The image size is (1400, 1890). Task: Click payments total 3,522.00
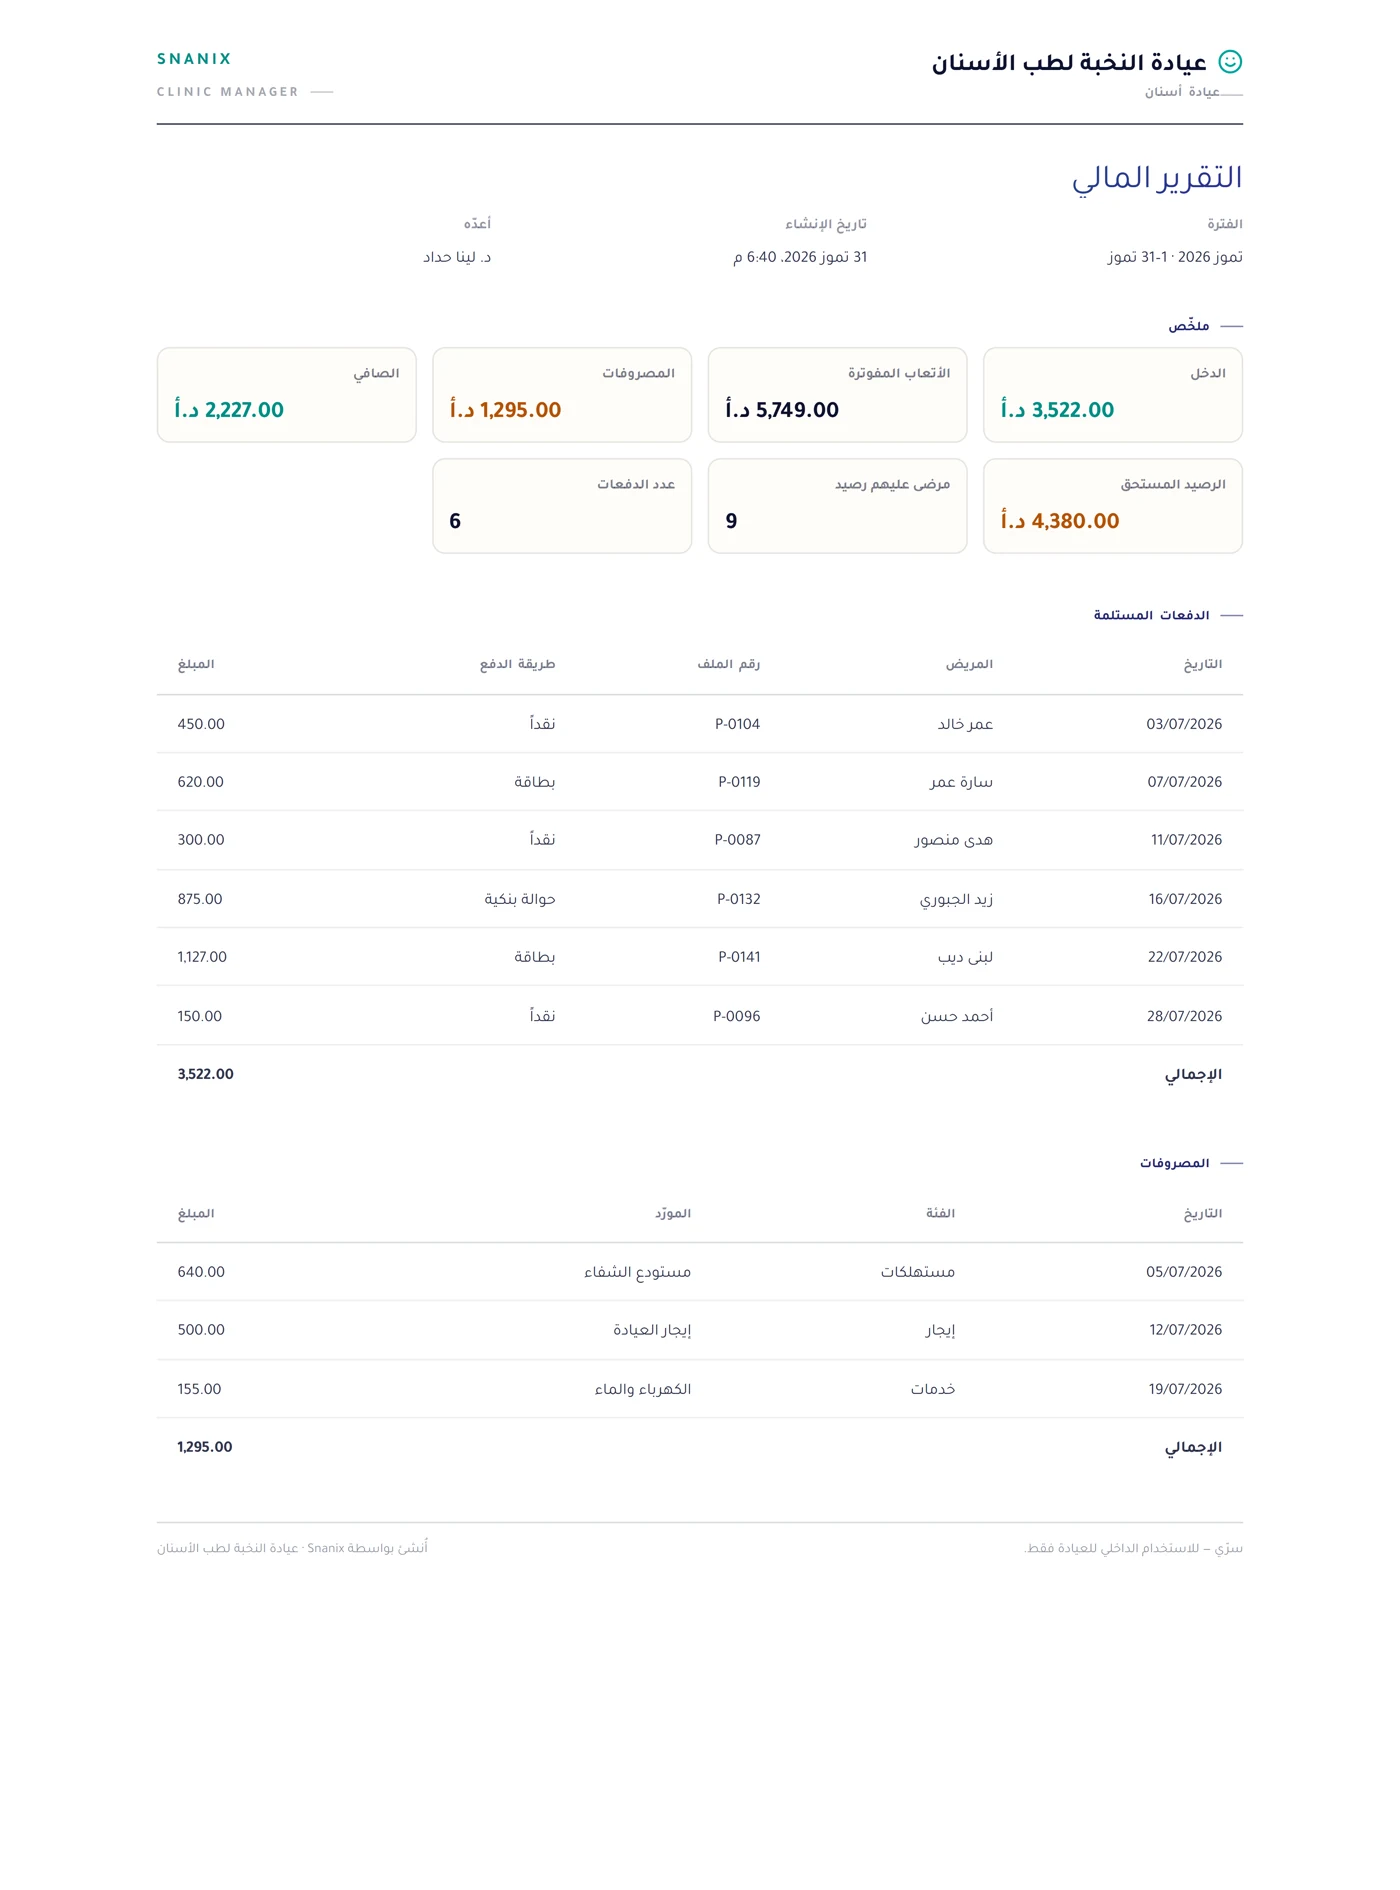point(205,1074)
